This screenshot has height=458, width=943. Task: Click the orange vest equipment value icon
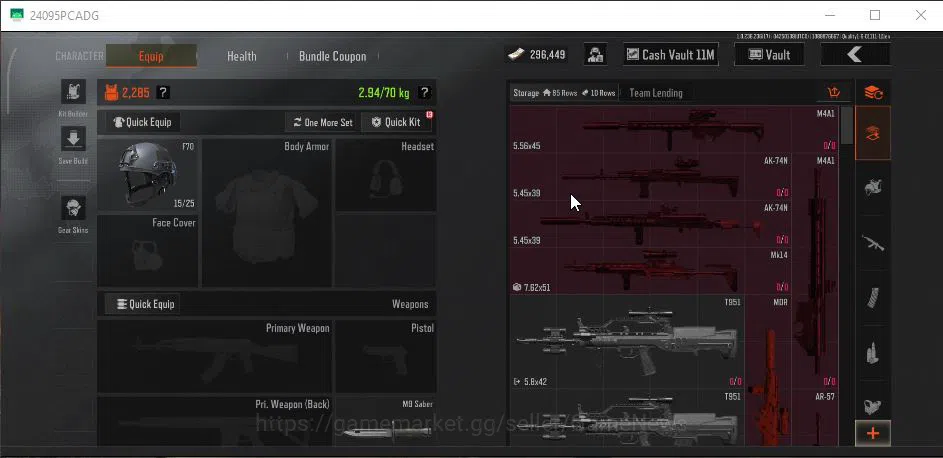click(x=111, y=93)
